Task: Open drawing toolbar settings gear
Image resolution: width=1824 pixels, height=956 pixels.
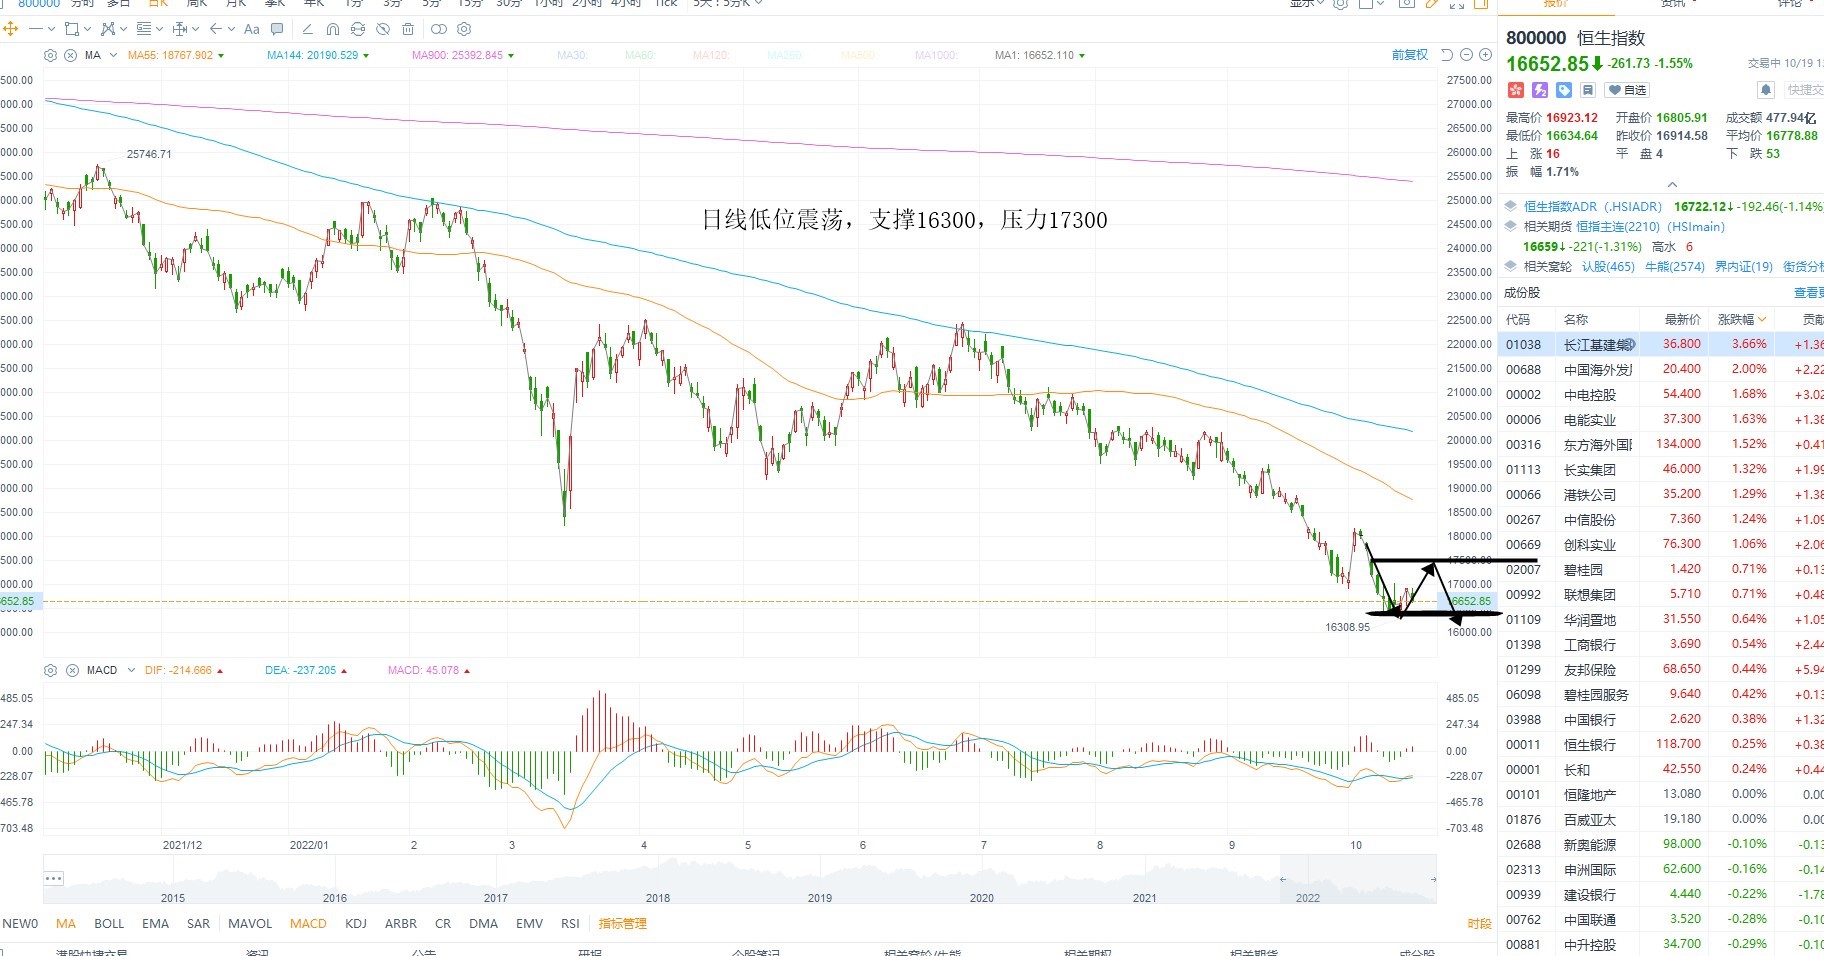Action: click(464, 29)
